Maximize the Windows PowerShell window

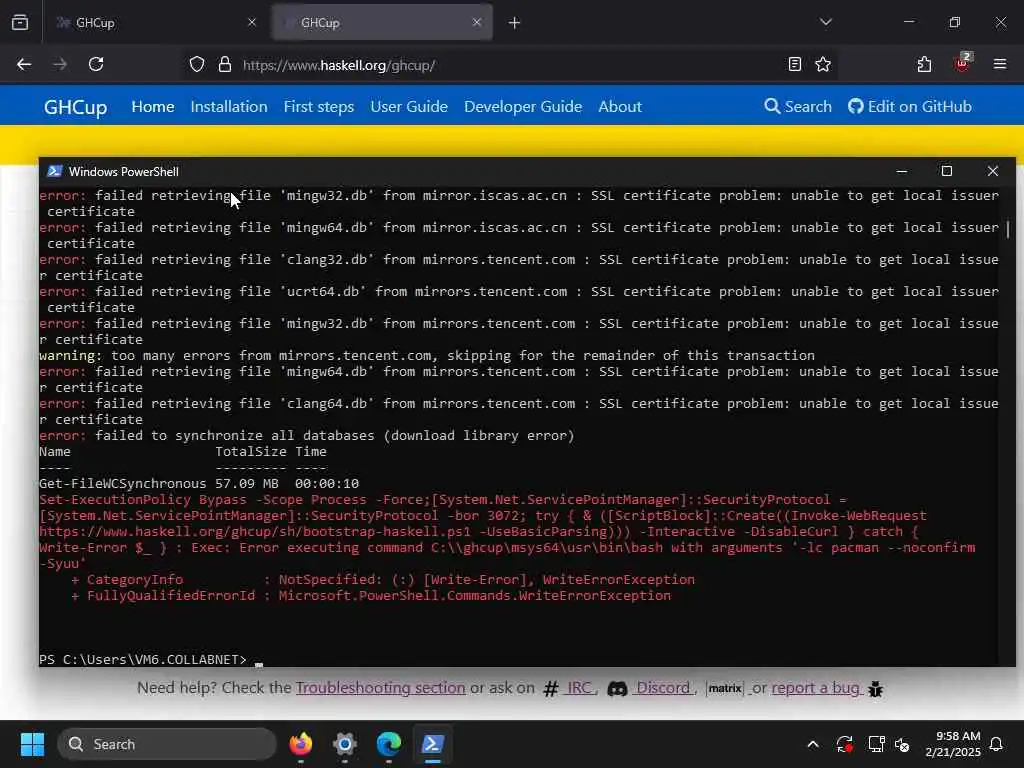pyautogui.click(x=947, y=171)
